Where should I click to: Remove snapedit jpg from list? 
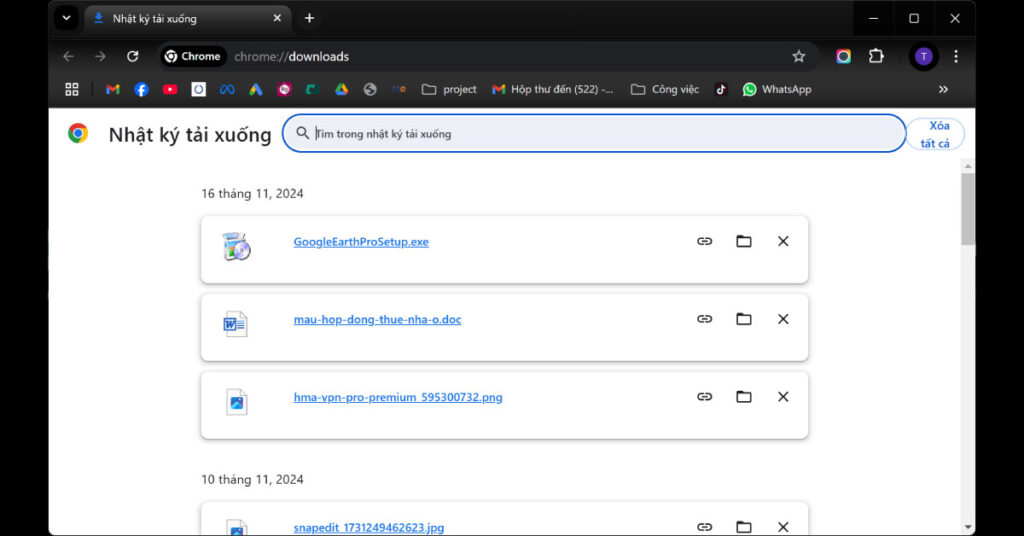click(x=783, y=526)
